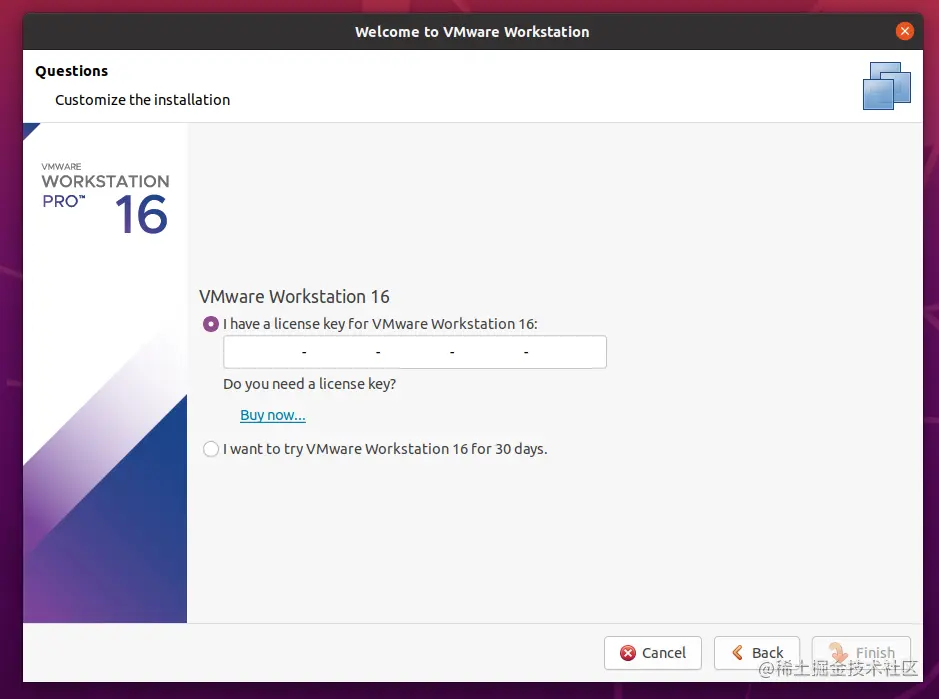
Task: Click the VMware Workstation Pro 16 logo
Action: 104,191
